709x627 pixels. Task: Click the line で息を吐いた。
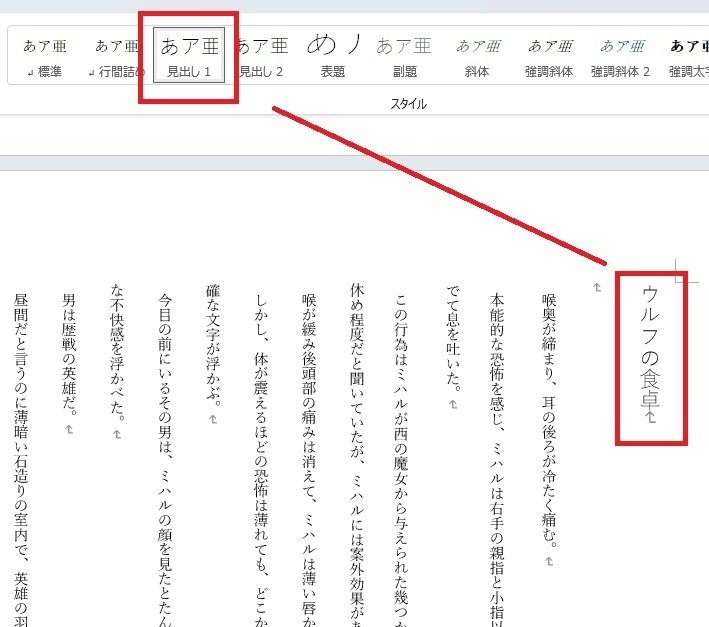pos(453,339)
